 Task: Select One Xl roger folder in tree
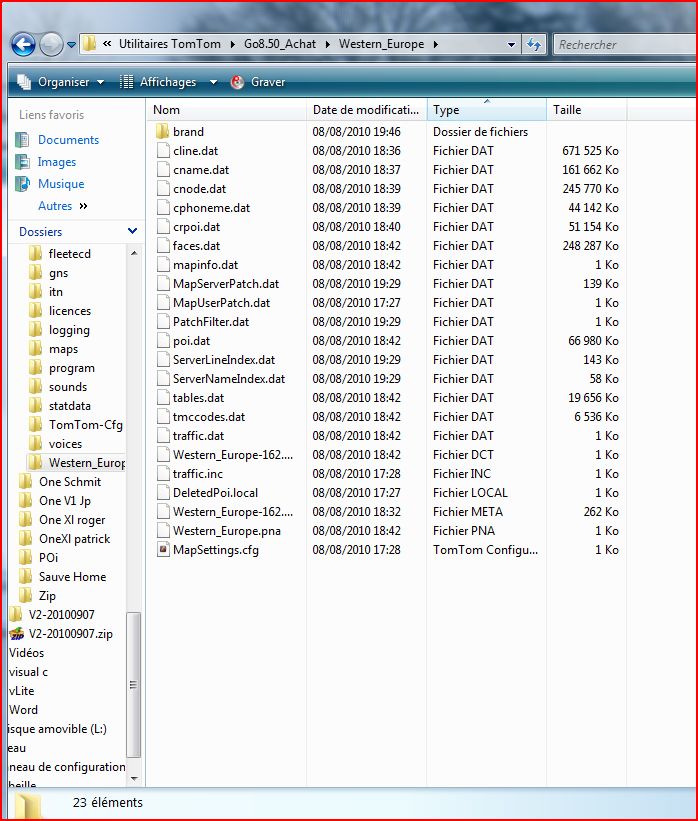[x=72, y=520]
